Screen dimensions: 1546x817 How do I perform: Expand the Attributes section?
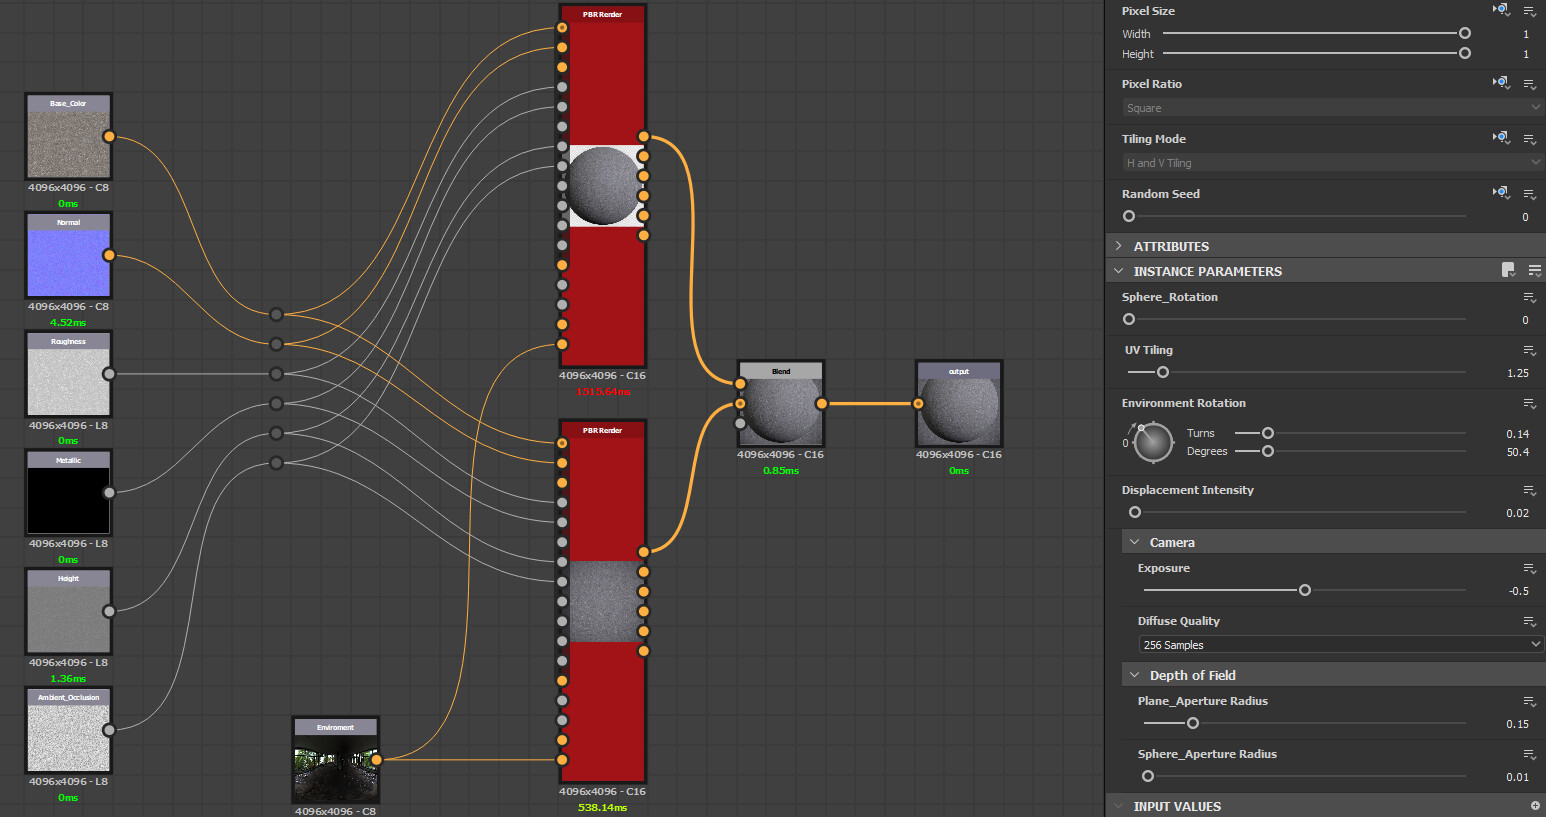pyautogui.click(x=1119, y=246)
